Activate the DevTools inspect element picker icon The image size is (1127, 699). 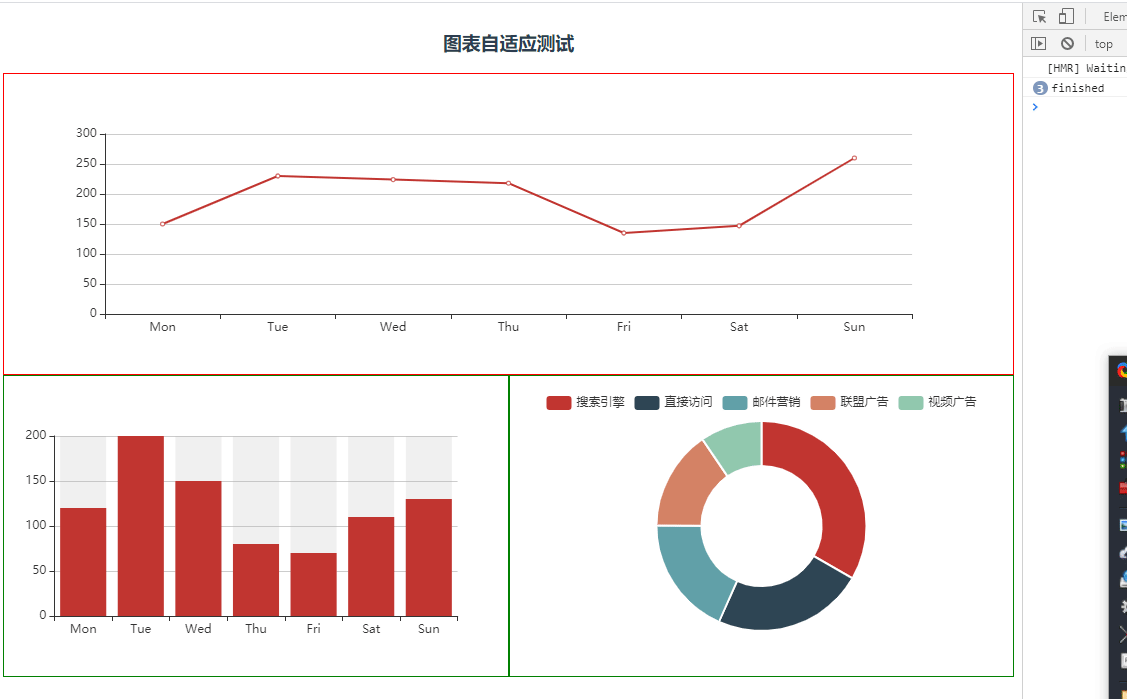click(1039, 17)
